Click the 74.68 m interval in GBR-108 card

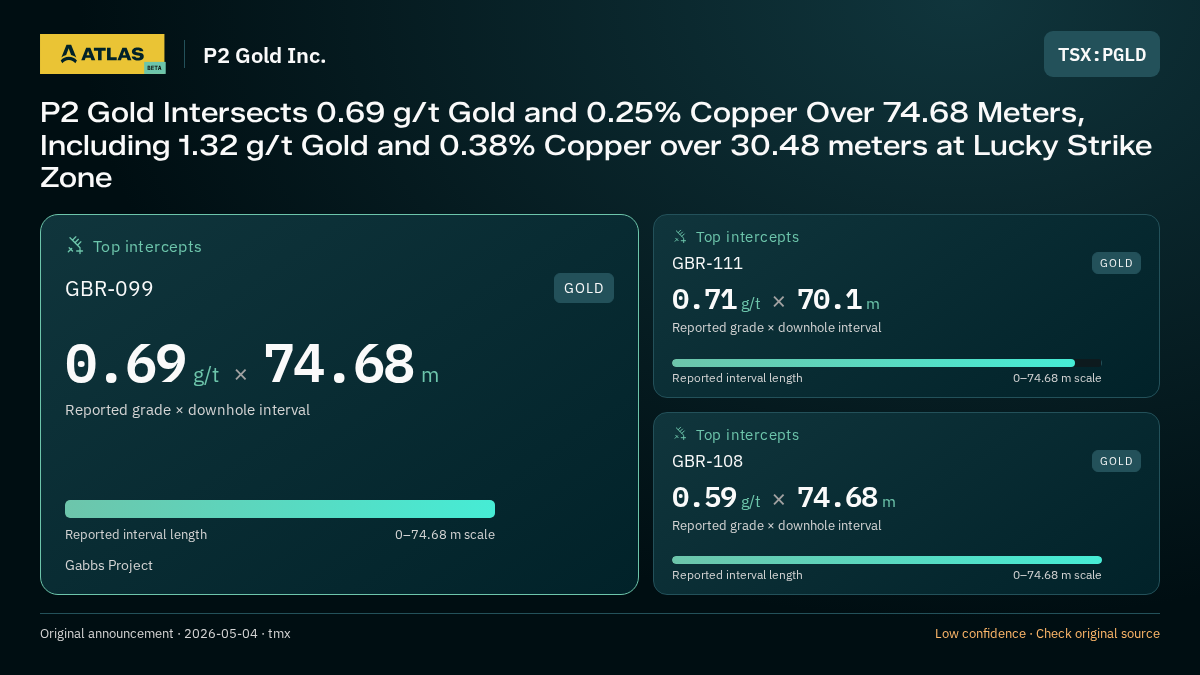(x=846, y=498)
